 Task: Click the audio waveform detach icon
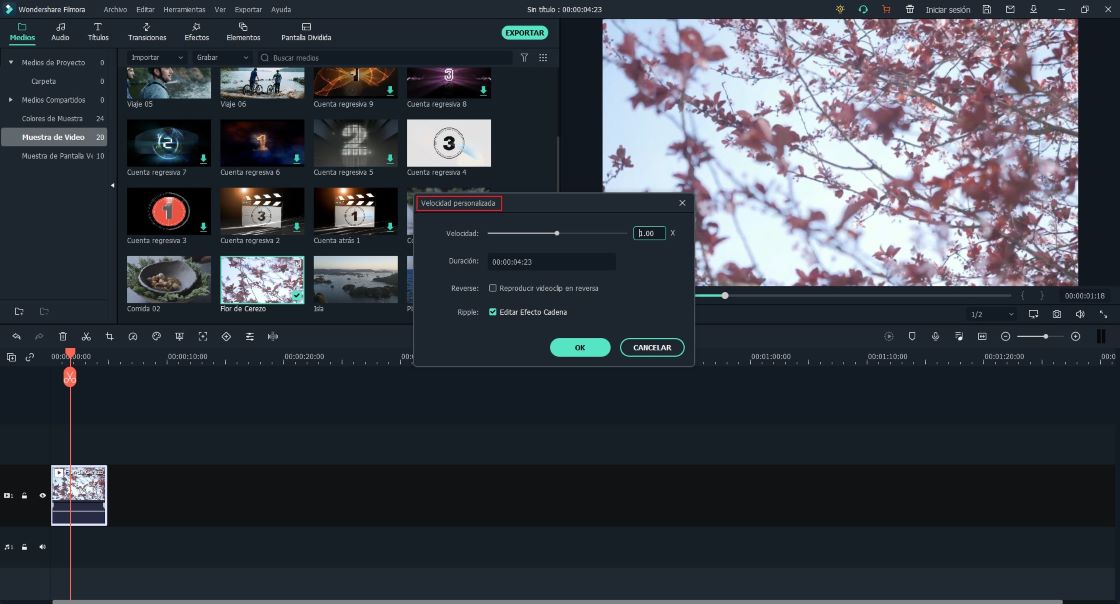click(x=273, y=336)
